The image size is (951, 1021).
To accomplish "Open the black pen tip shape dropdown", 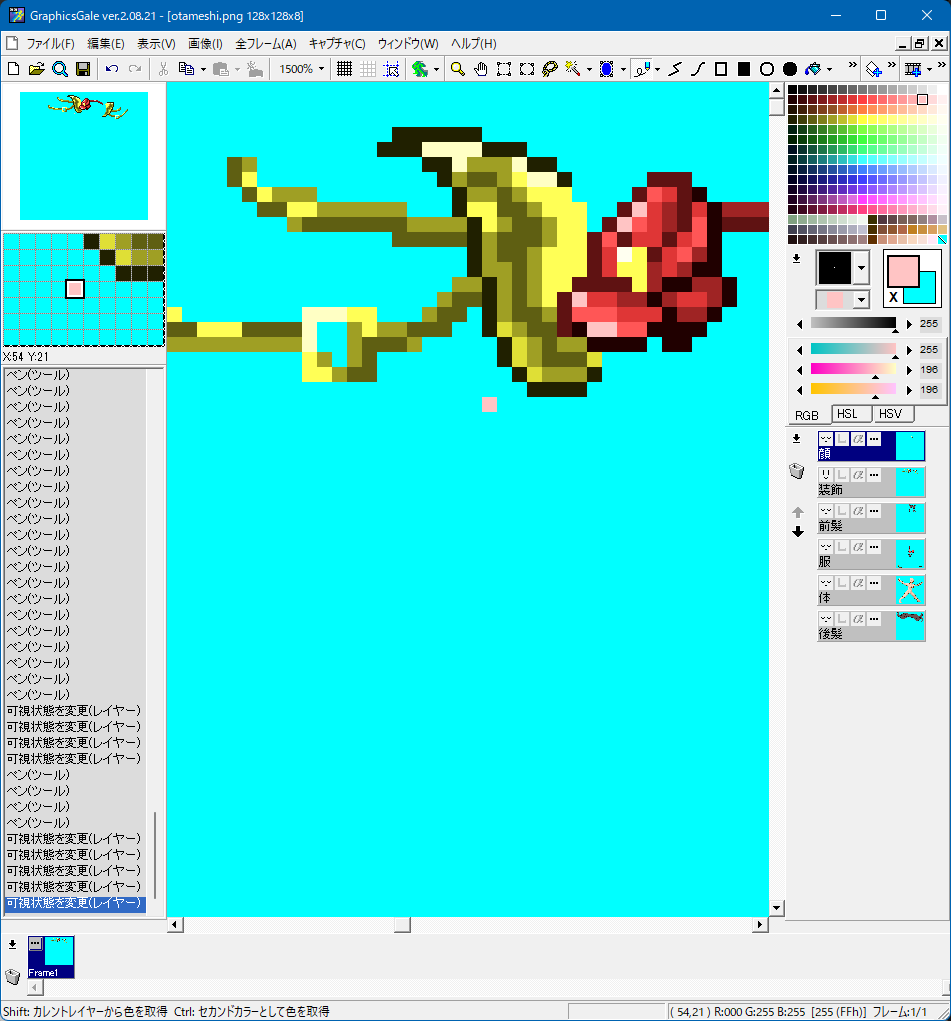I will click(861, 268).
